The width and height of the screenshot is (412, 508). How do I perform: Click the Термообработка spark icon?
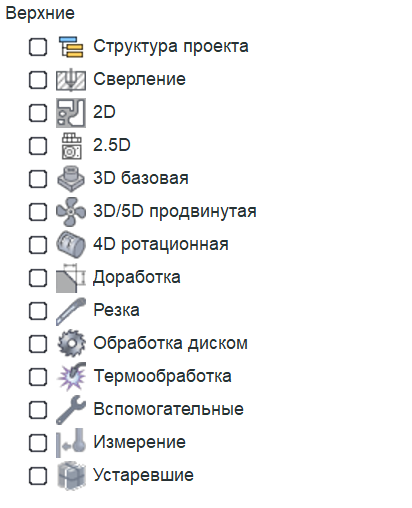coord(71,376)
